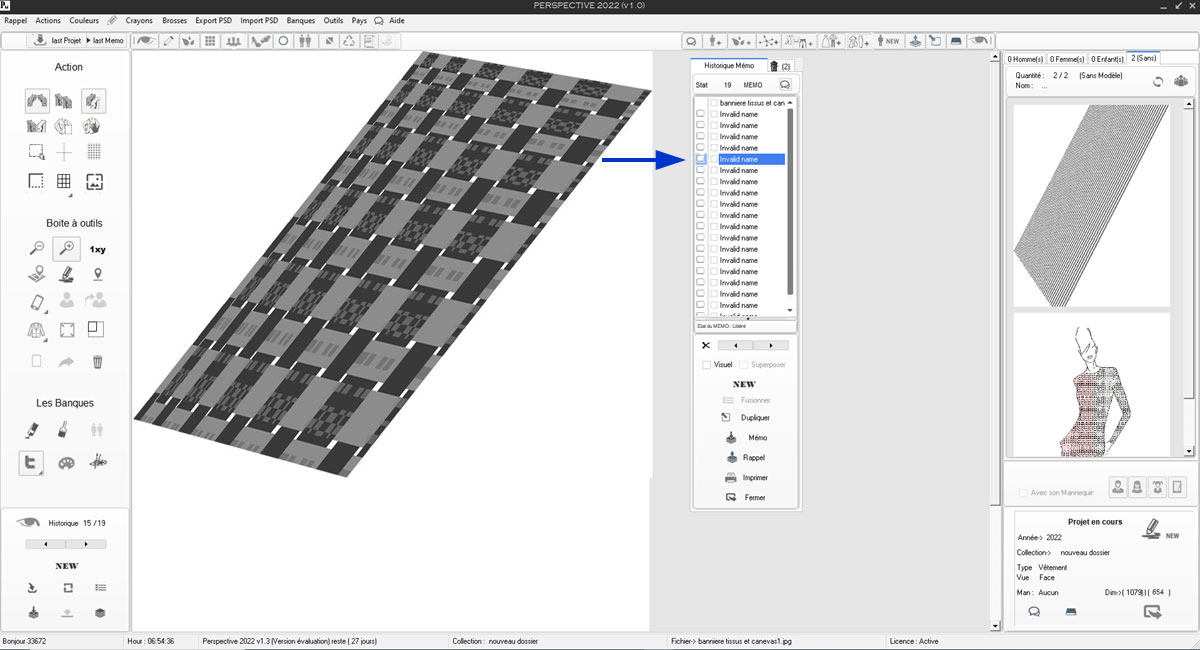Screen dimensions: 1200x650
Task: Select the dress mannequin thumbnail
Action: coord(1091,384)
